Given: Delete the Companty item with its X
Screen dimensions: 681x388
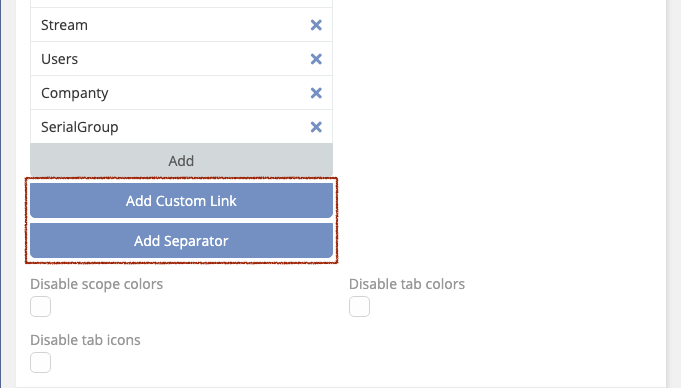Looking at the screenshot, I should (x=316, y=93).
